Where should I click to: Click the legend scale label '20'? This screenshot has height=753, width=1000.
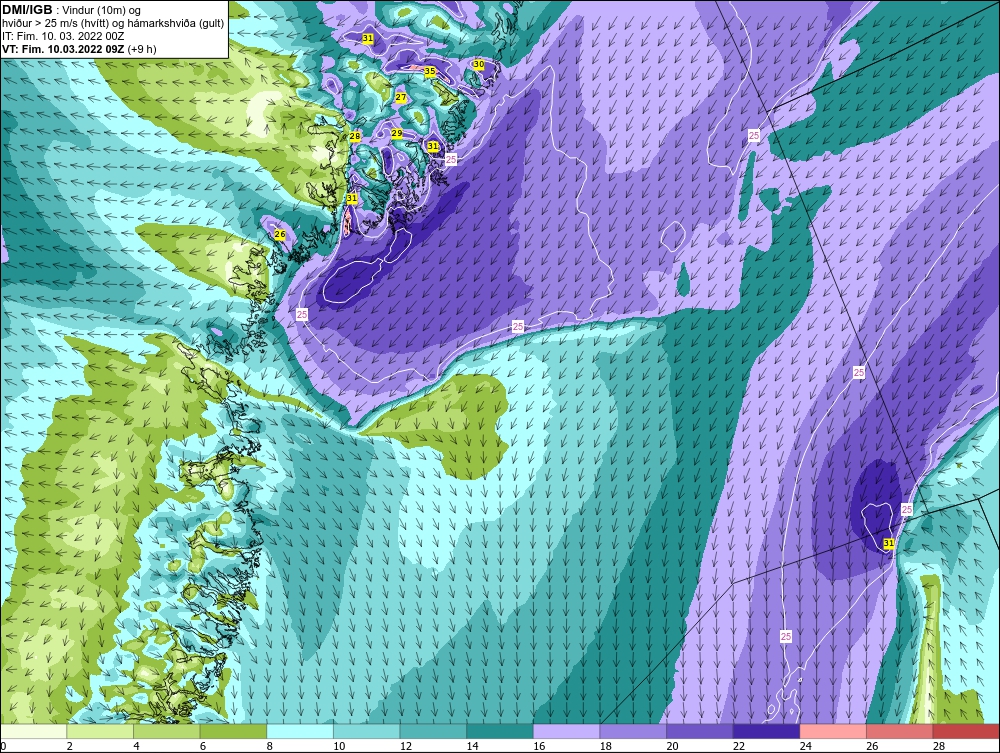coord(672,746)
